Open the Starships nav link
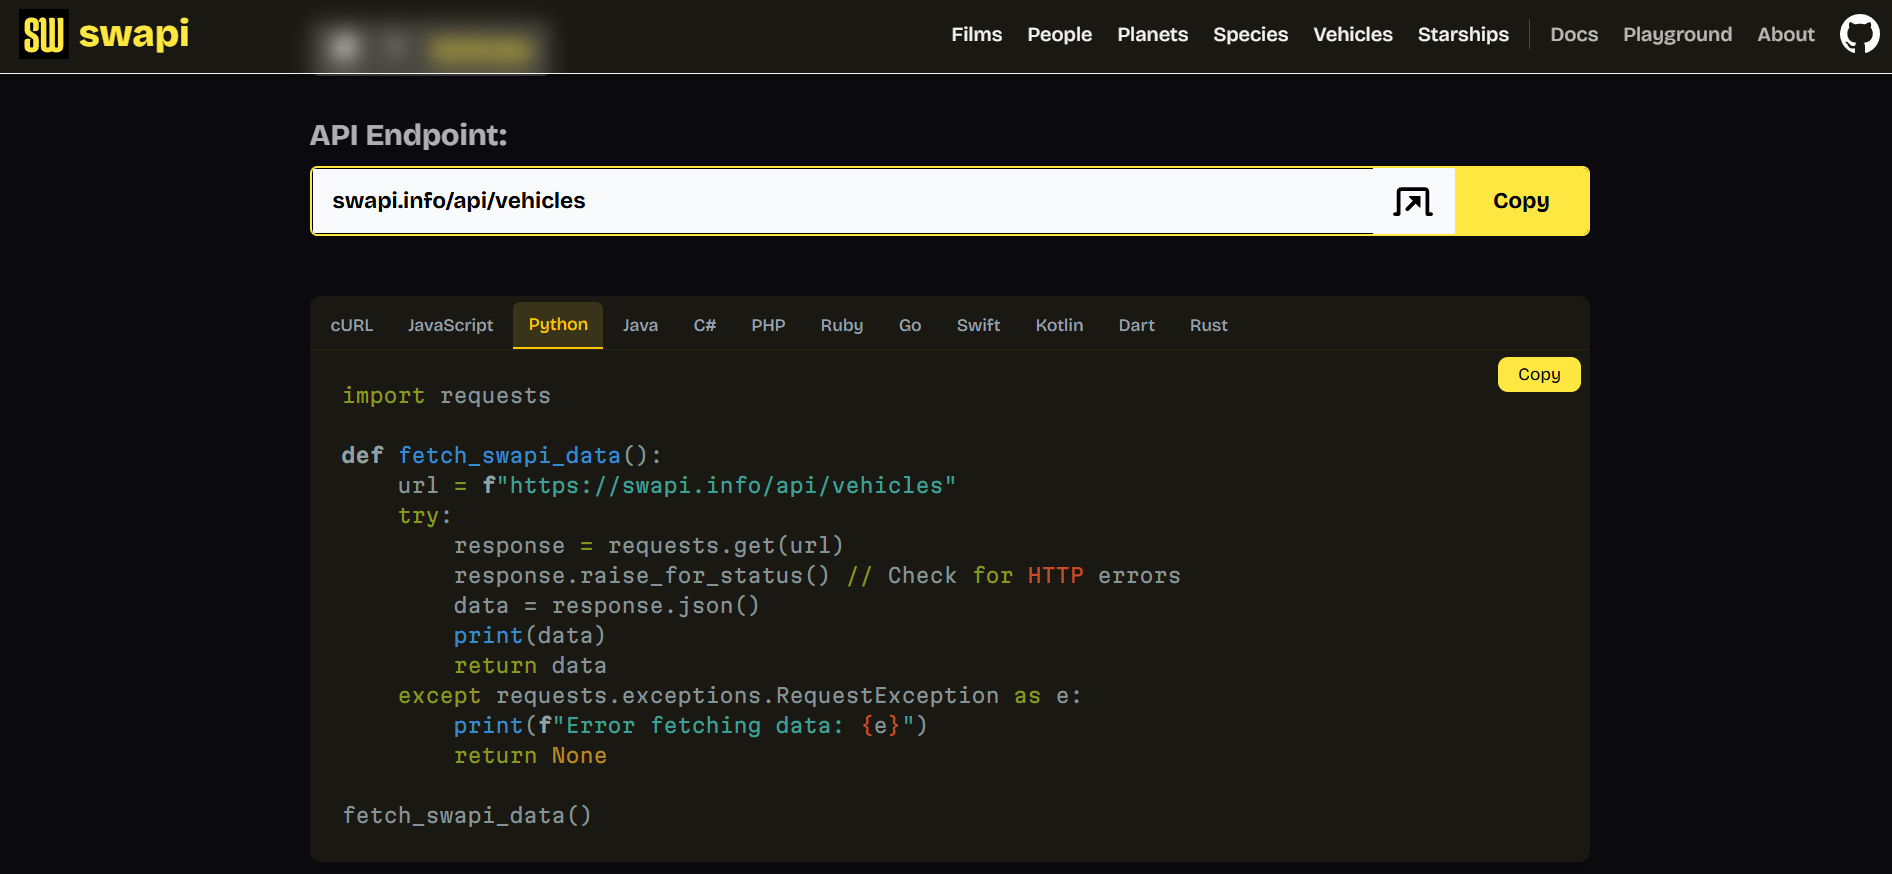 1463,34
